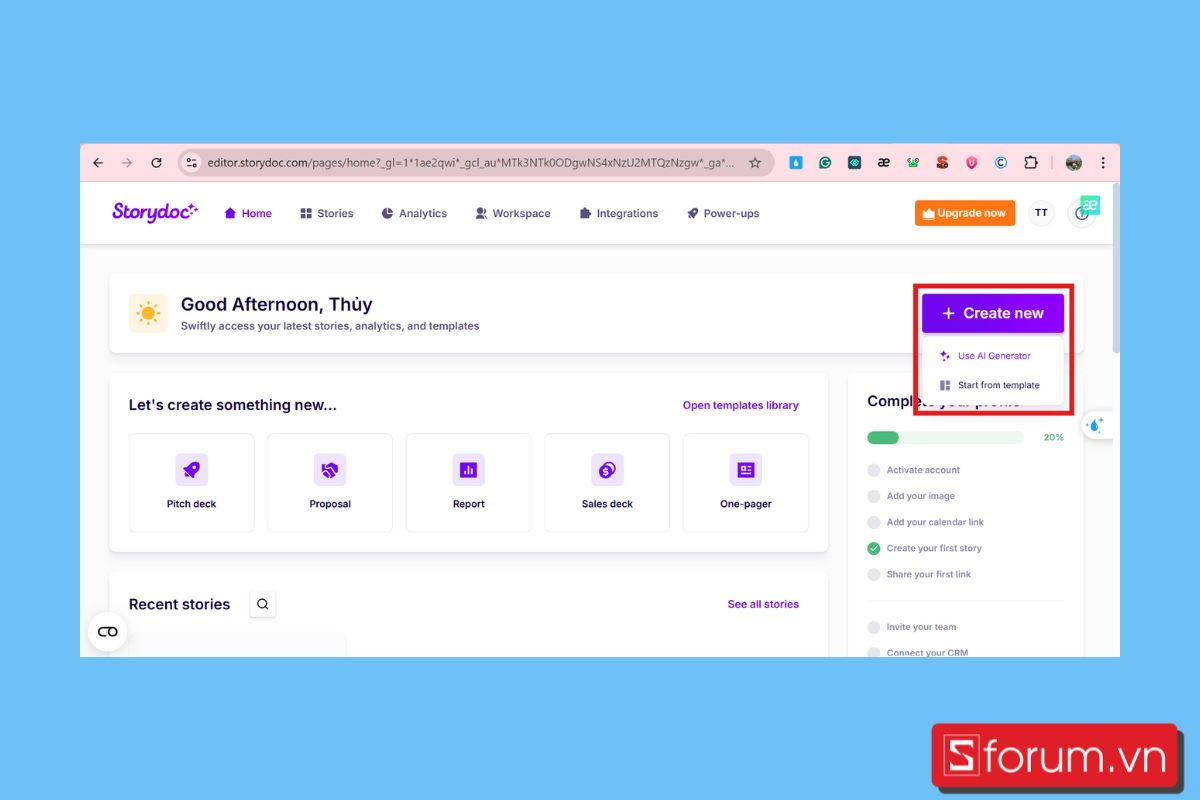View site information icon in address bar
The height and width of the screenshot is (800, 1200).
(192, 163)
